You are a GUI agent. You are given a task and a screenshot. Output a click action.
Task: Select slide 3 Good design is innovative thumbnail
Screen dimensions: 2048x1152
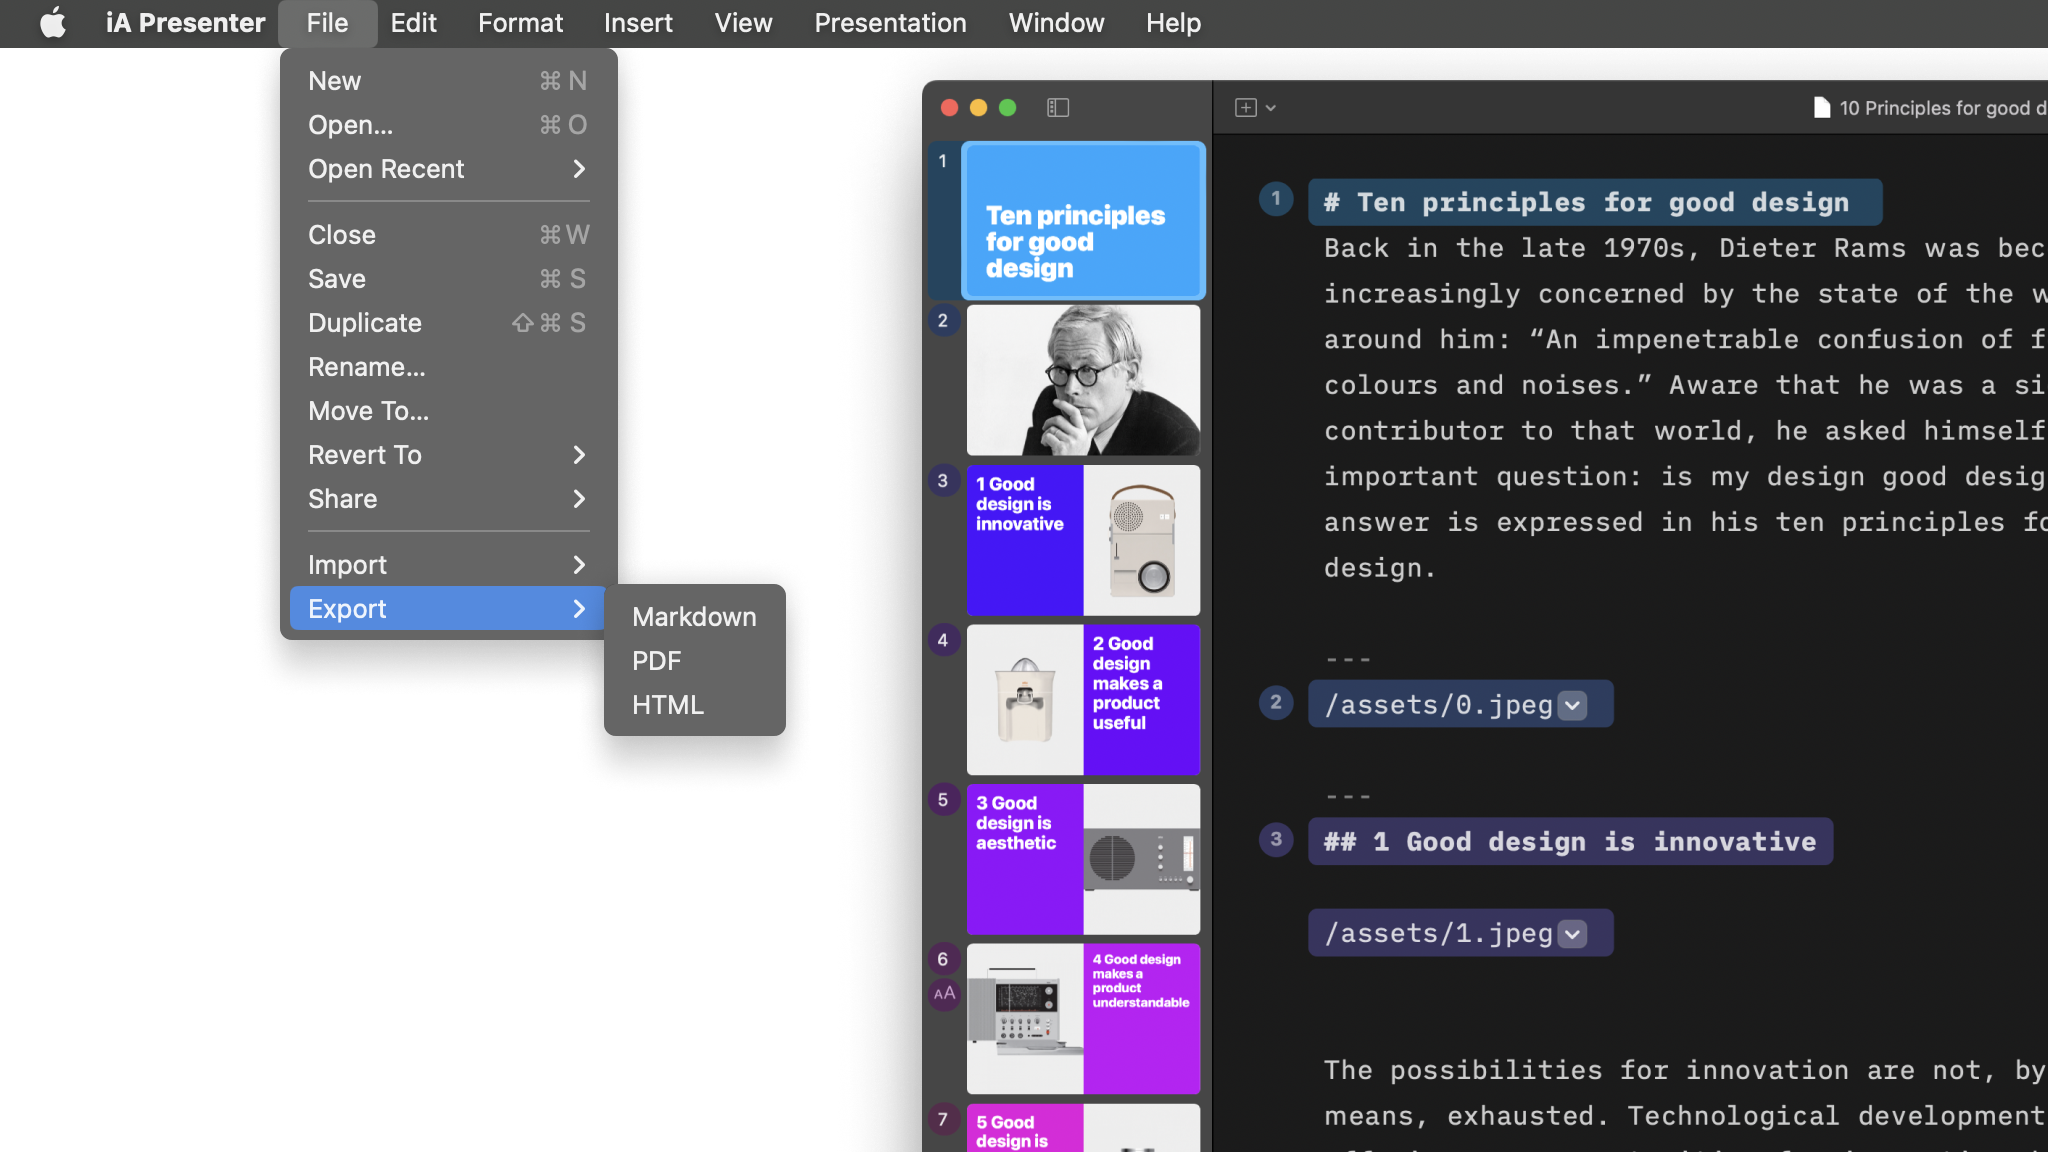(1083, 540)
